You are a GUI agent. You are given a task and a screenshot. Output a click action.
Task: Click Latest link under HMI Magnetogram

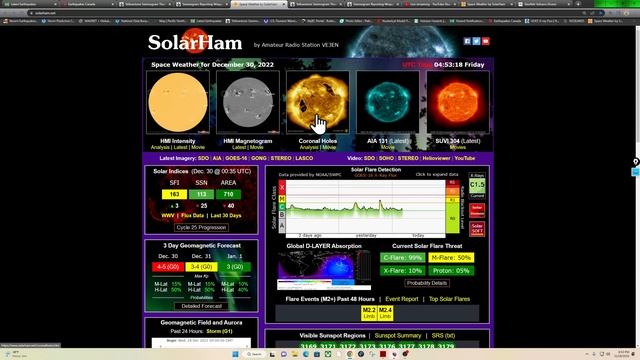pyautogui.click(x=239, y=147)
